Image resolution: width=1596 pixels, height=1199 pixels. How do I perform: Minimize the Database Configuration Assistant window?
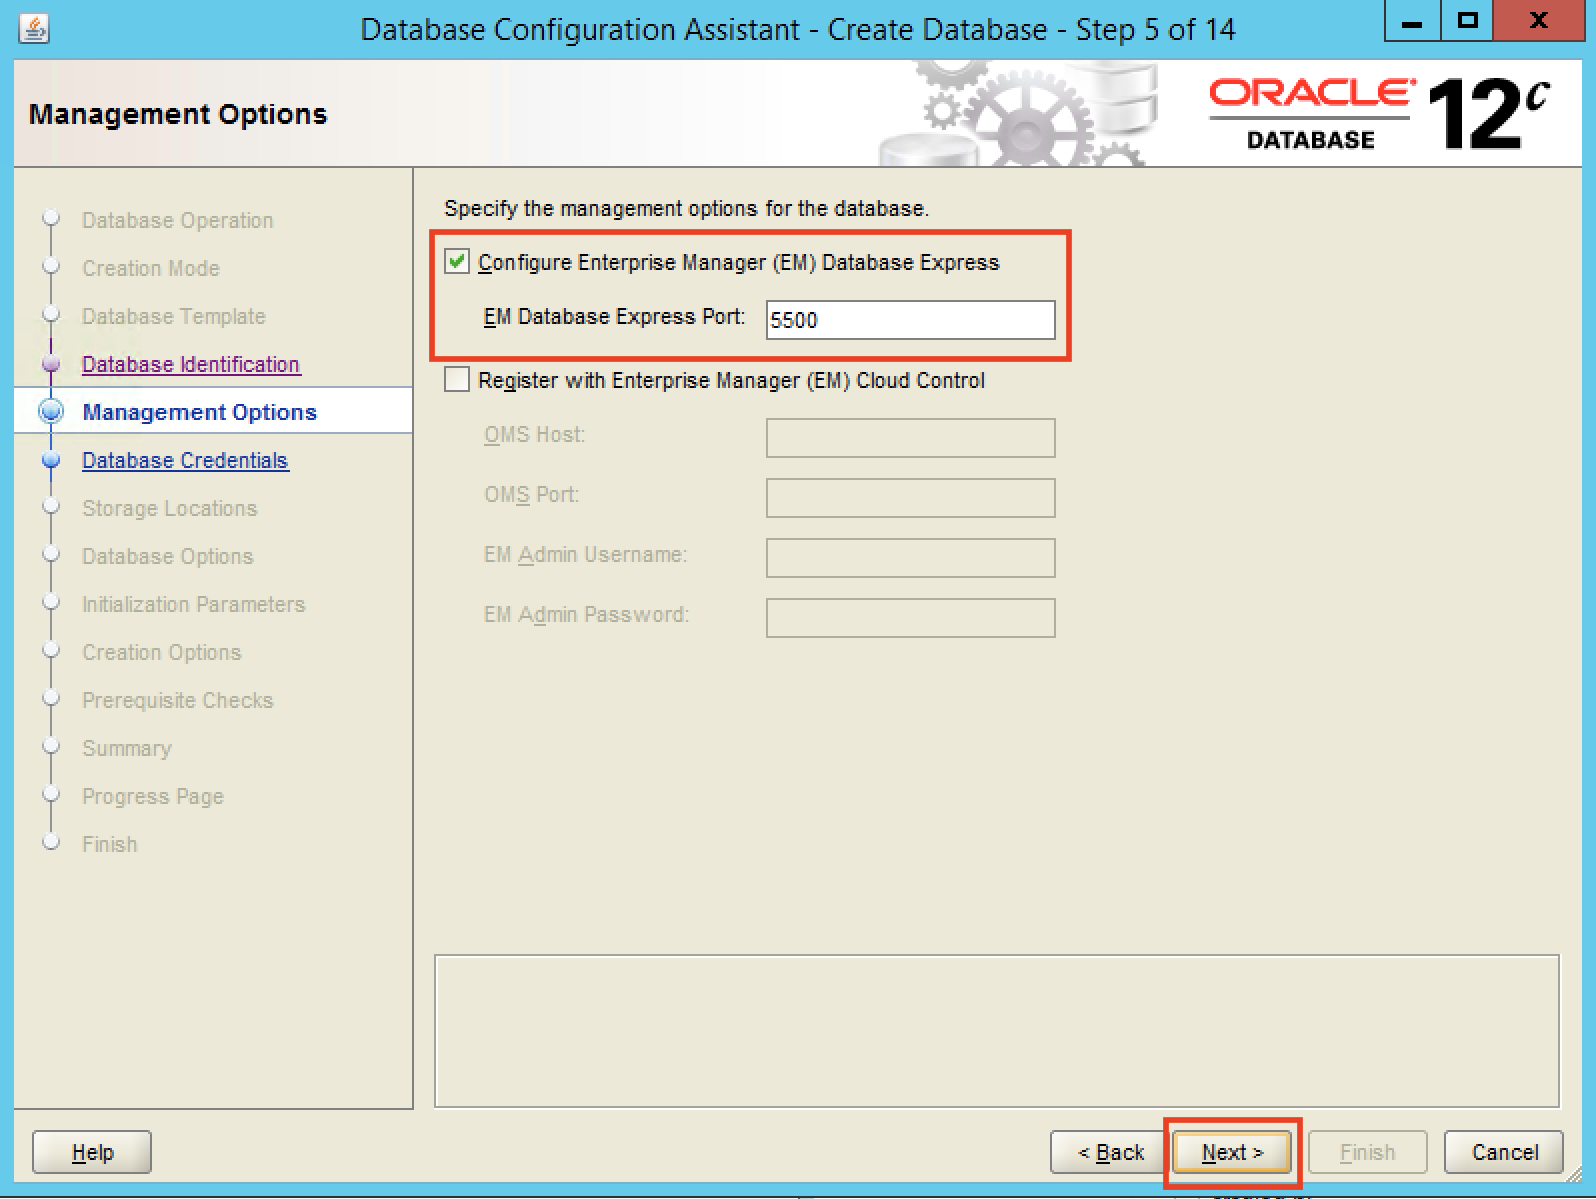coord(1413,21)
